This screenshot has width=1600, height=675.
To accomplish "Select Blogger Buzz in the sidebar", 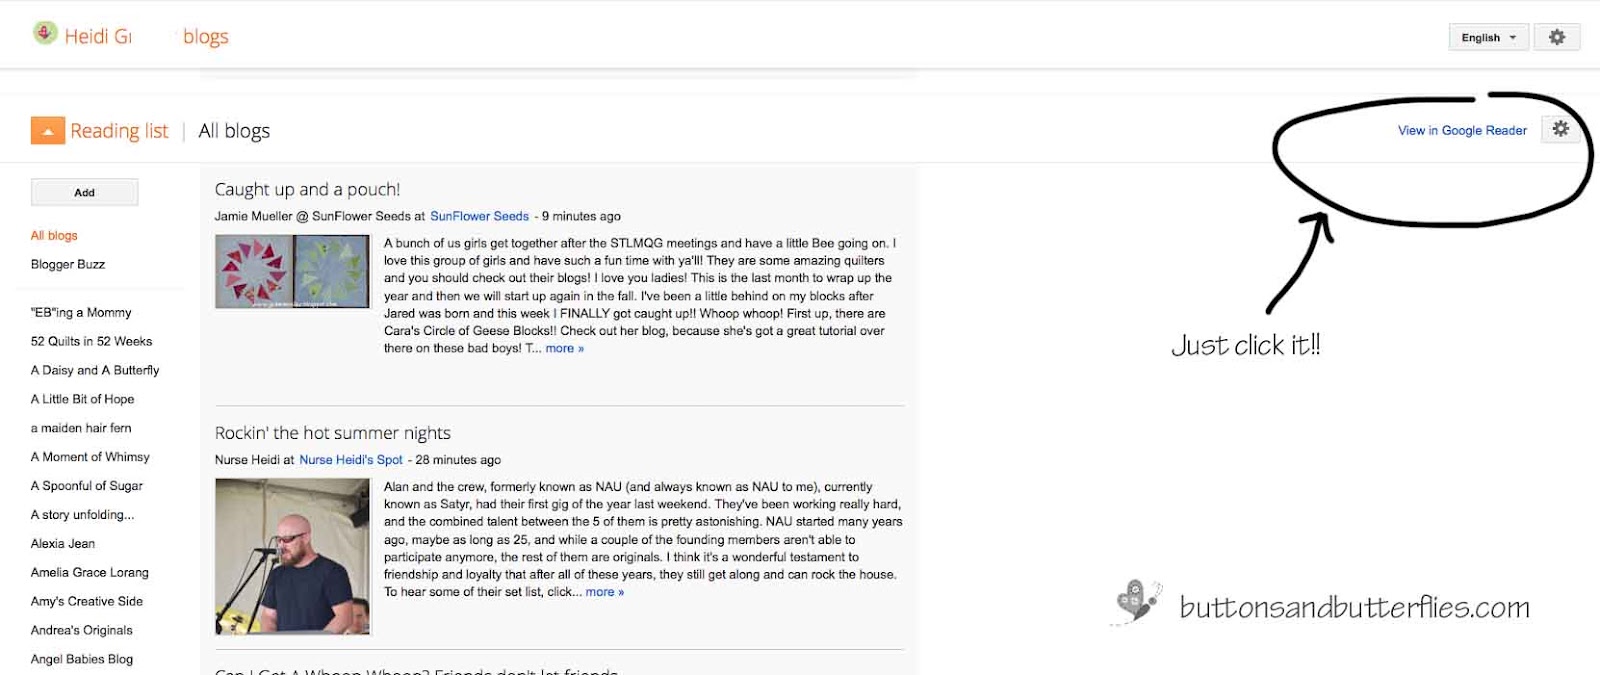I will pos(67,264).
